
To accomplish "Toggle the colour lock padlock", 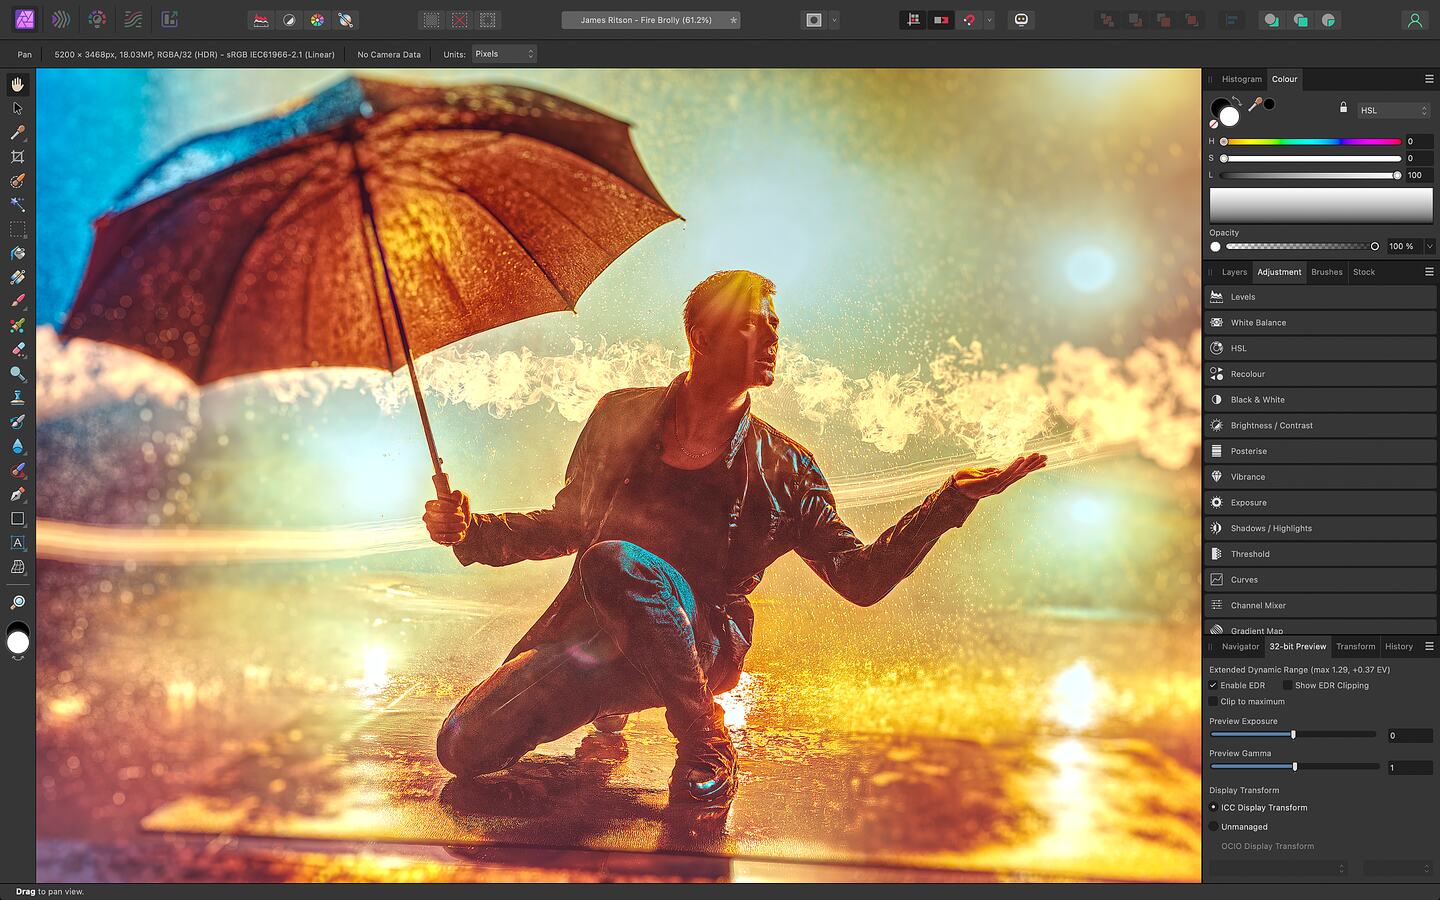I will [1343, 107].
